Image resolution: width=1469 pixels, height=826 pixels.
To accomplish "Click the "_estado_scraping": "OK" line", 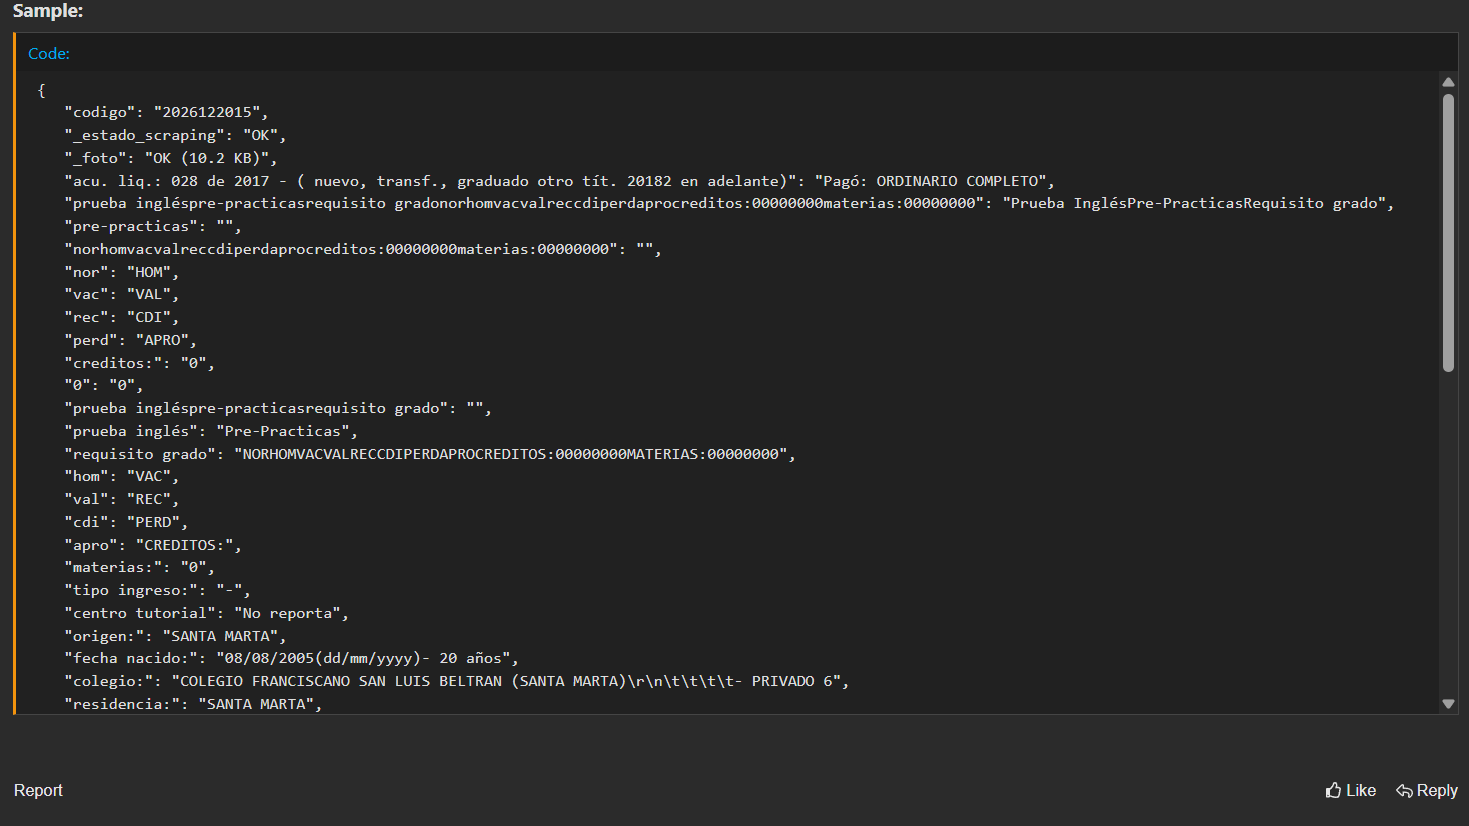I will click(x=175, y=135).
